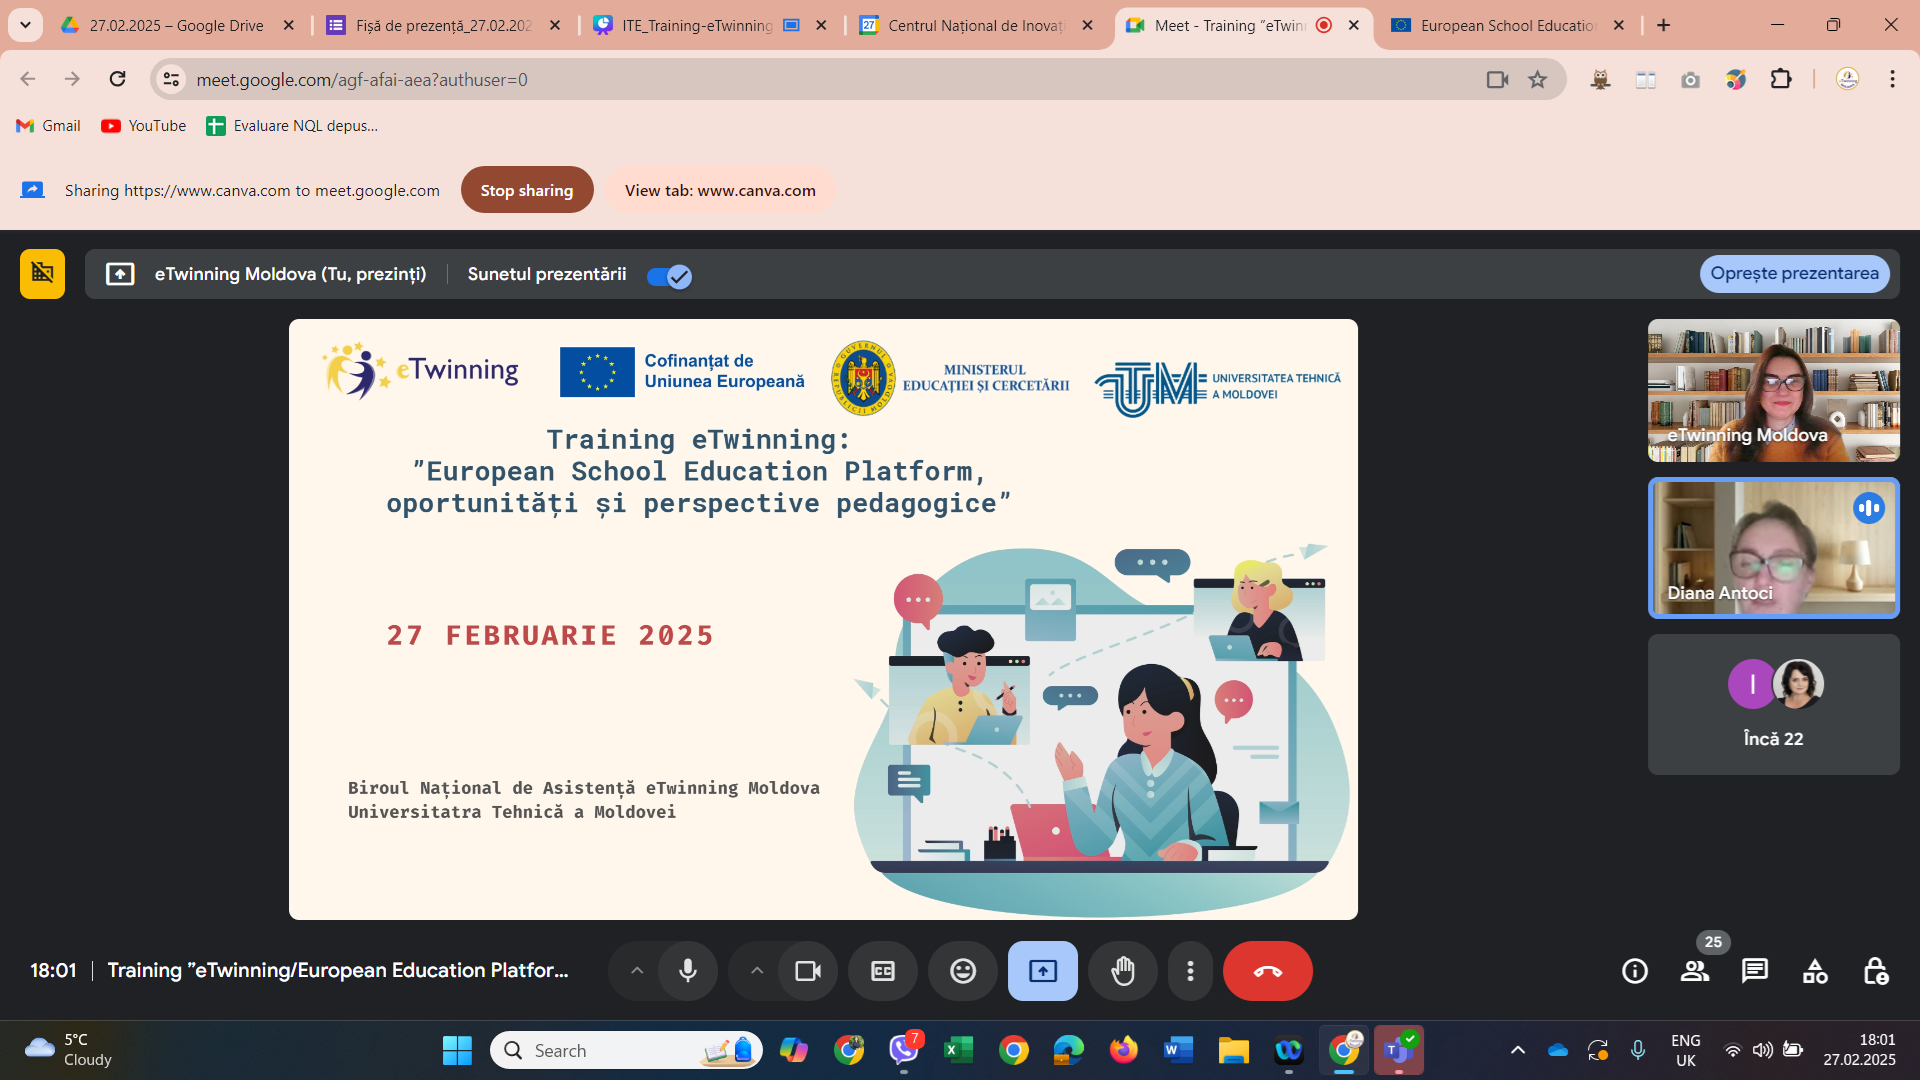
Task: Open host controls lock icon
Action: [1875, 971]
